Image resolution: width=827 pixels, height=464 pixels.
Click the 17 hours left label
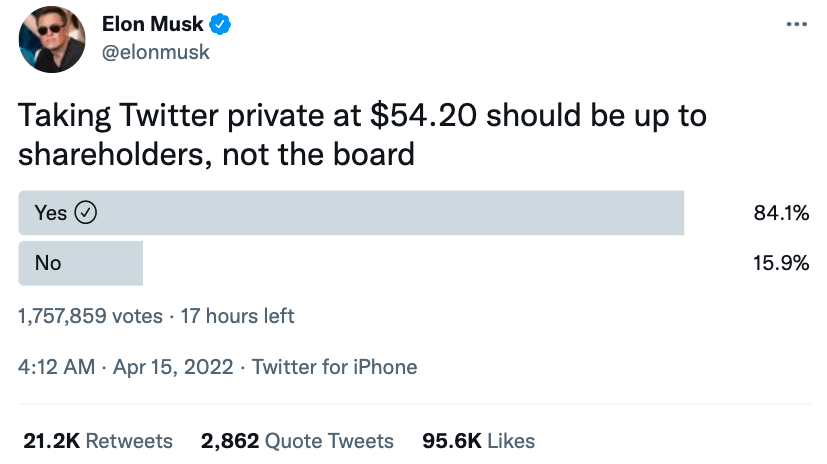[x=236, y=316]
